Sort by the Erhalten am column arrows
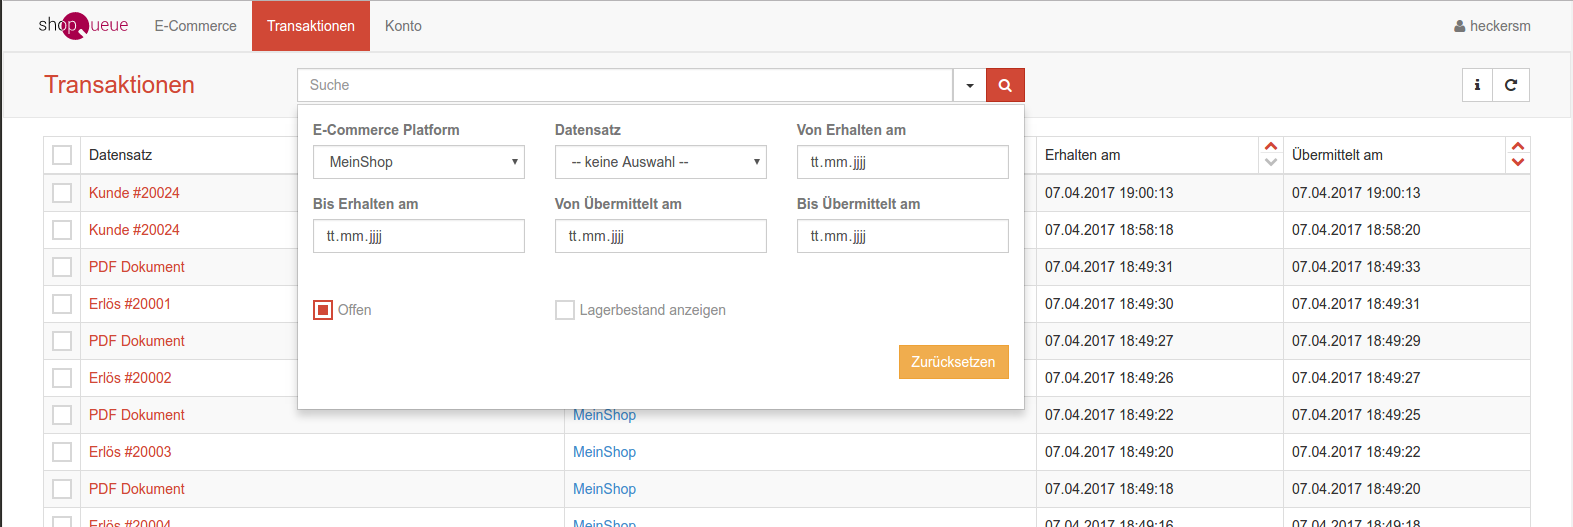The width and height of the screenshot is (1573, 527). pos(1271,154)
